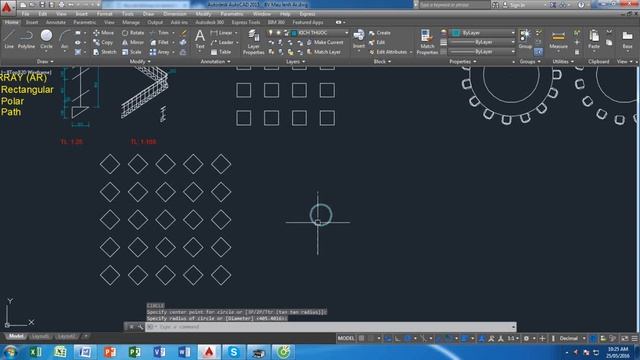Open Excel from the Windows taskbar

pos(36,352)
